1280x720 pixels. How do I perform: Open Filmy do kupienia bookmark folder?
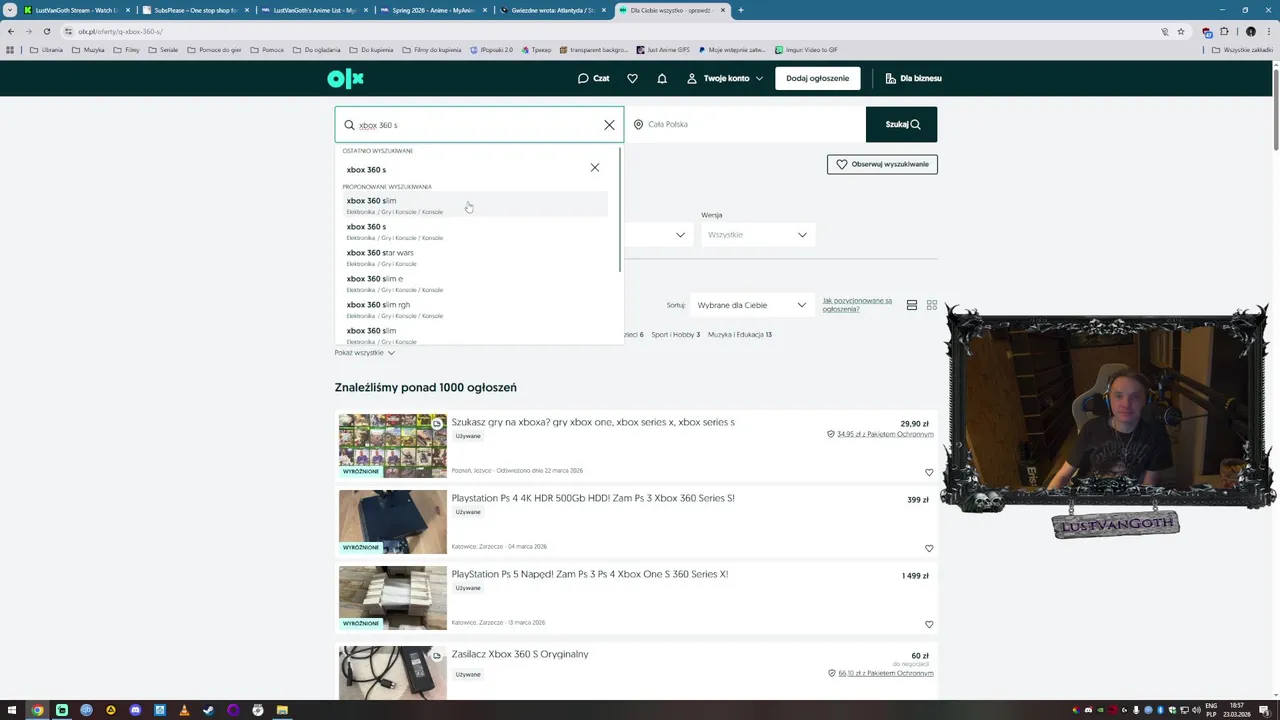coord(430,49)
